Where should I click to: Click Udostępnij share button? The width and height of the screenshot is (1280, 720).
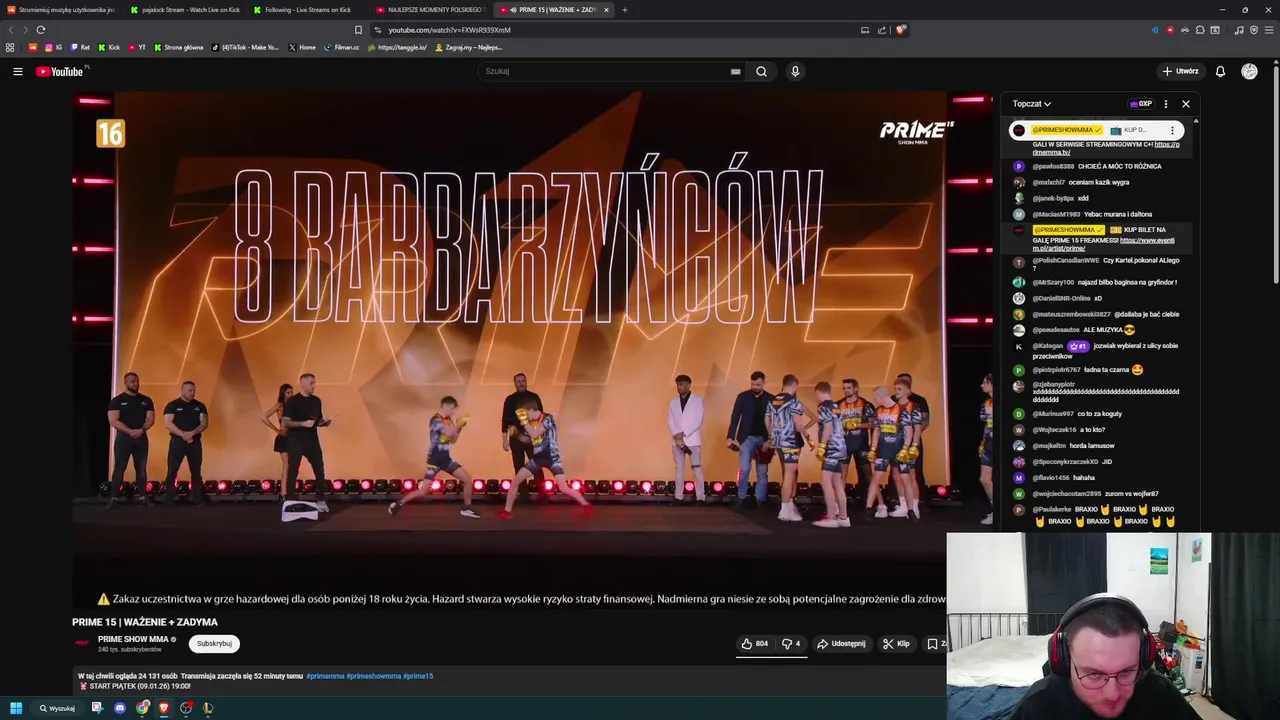[x=841, y=644]
